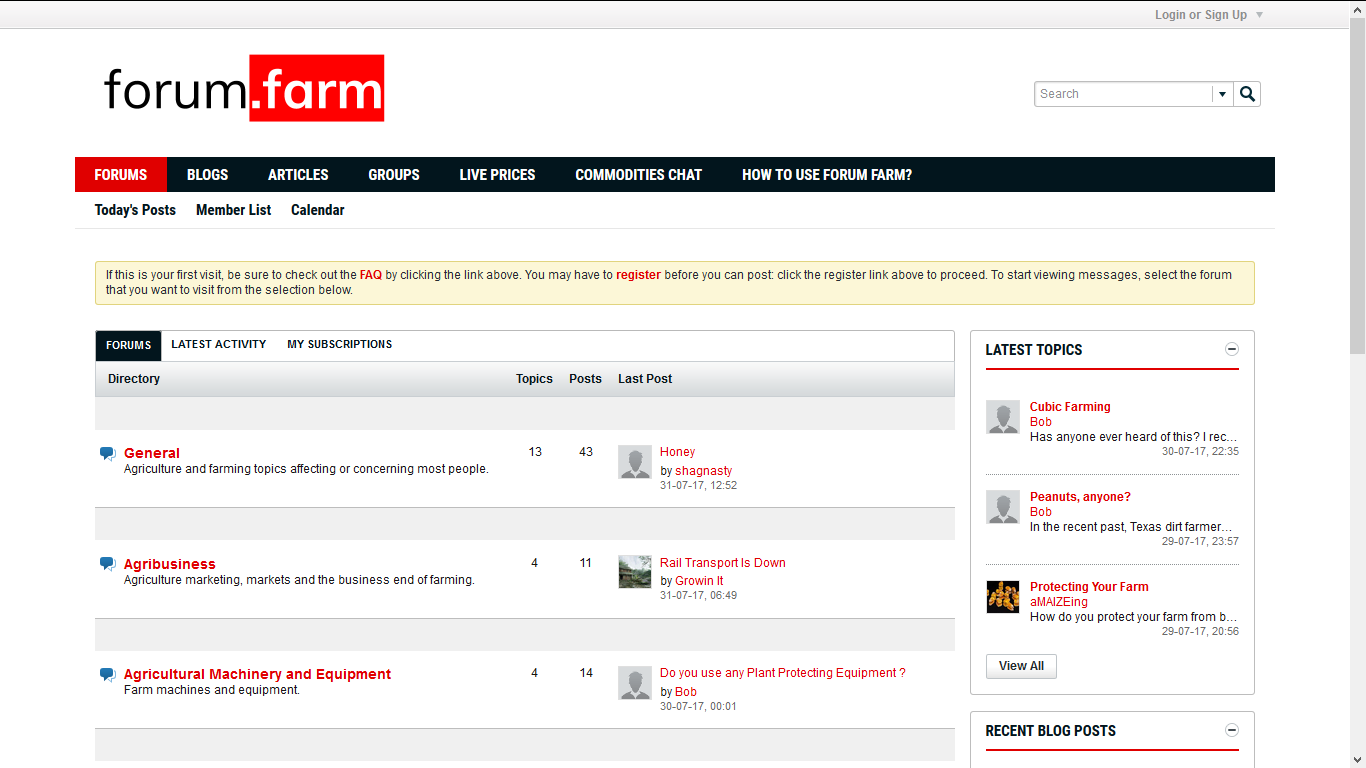Open Agricultural Machinery and Equipment forum
This screenshot has width=1366, height=768.
[257, 674]
